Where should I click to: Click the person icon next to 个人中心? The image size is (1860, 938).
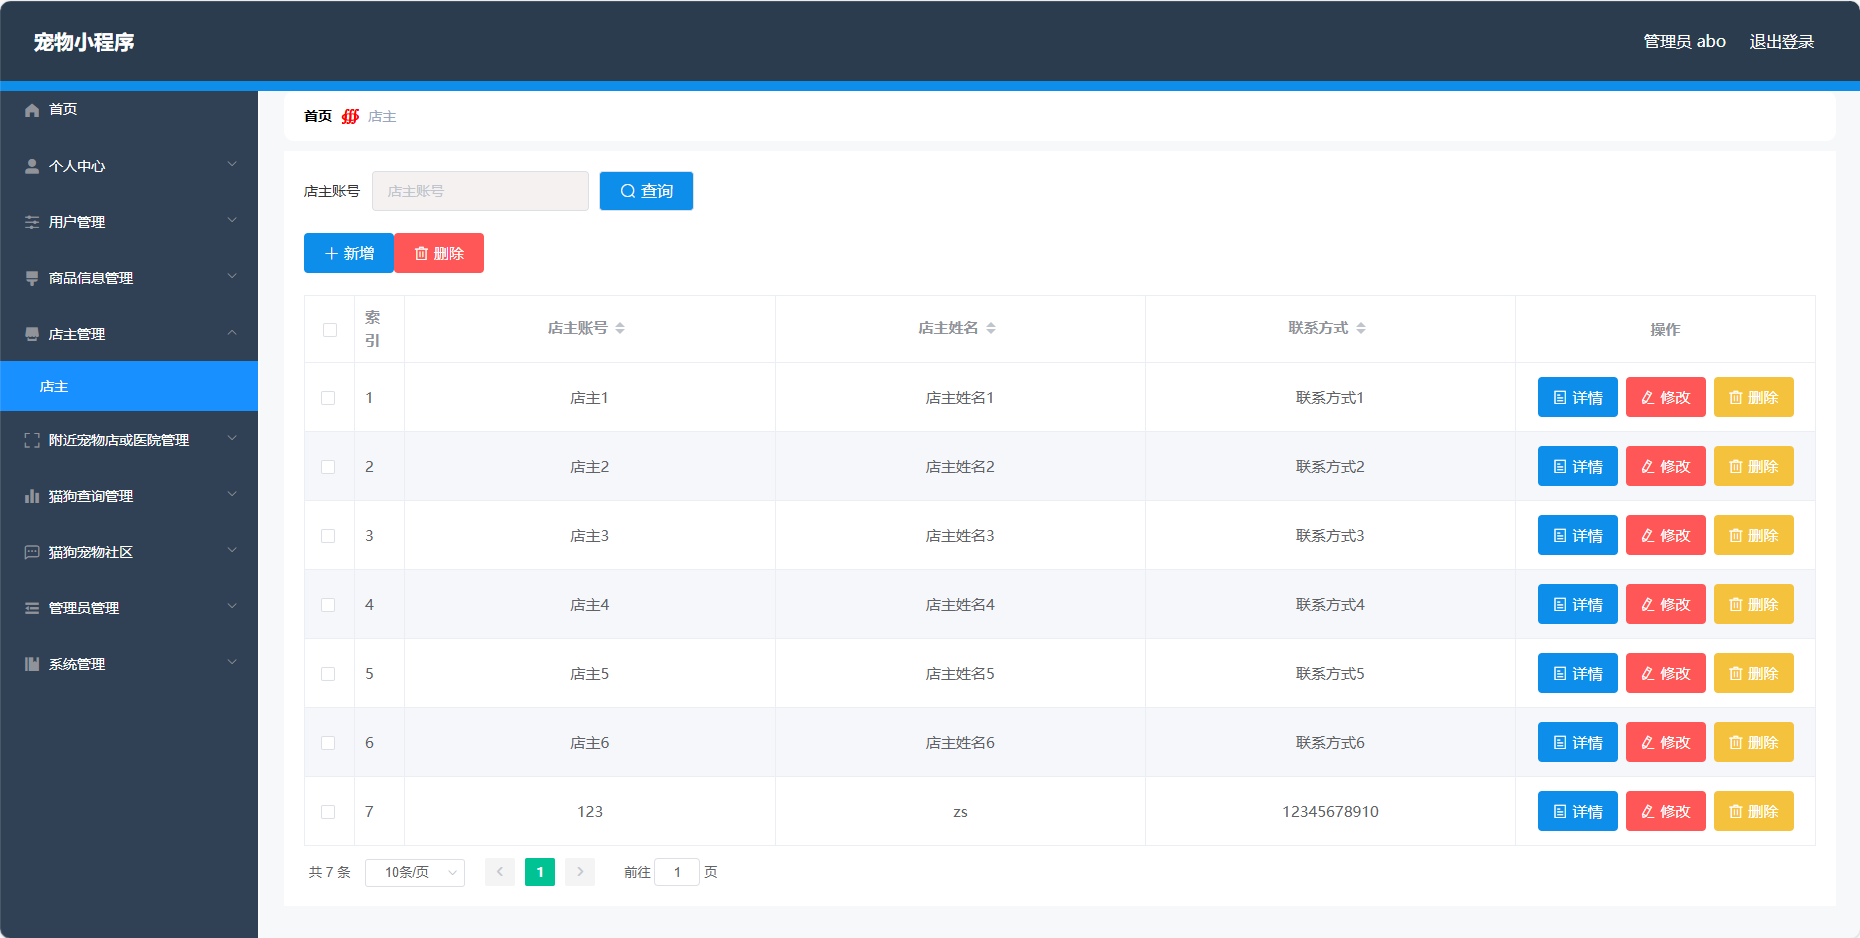[x=32, y=166]
